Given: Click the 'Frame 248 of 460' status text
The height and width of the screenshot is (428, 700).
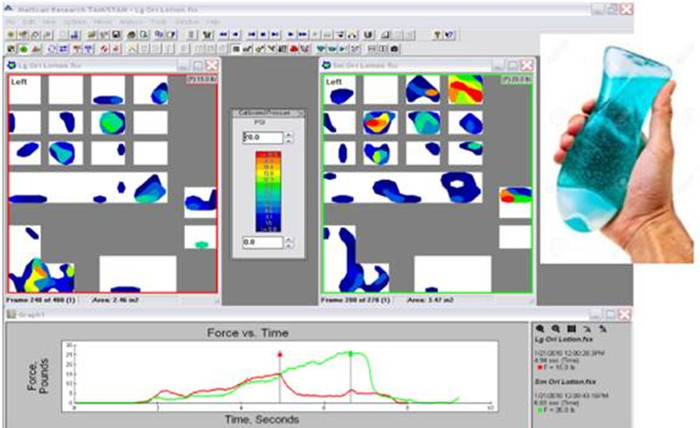Looking at the screenshot, I should 41,300.
